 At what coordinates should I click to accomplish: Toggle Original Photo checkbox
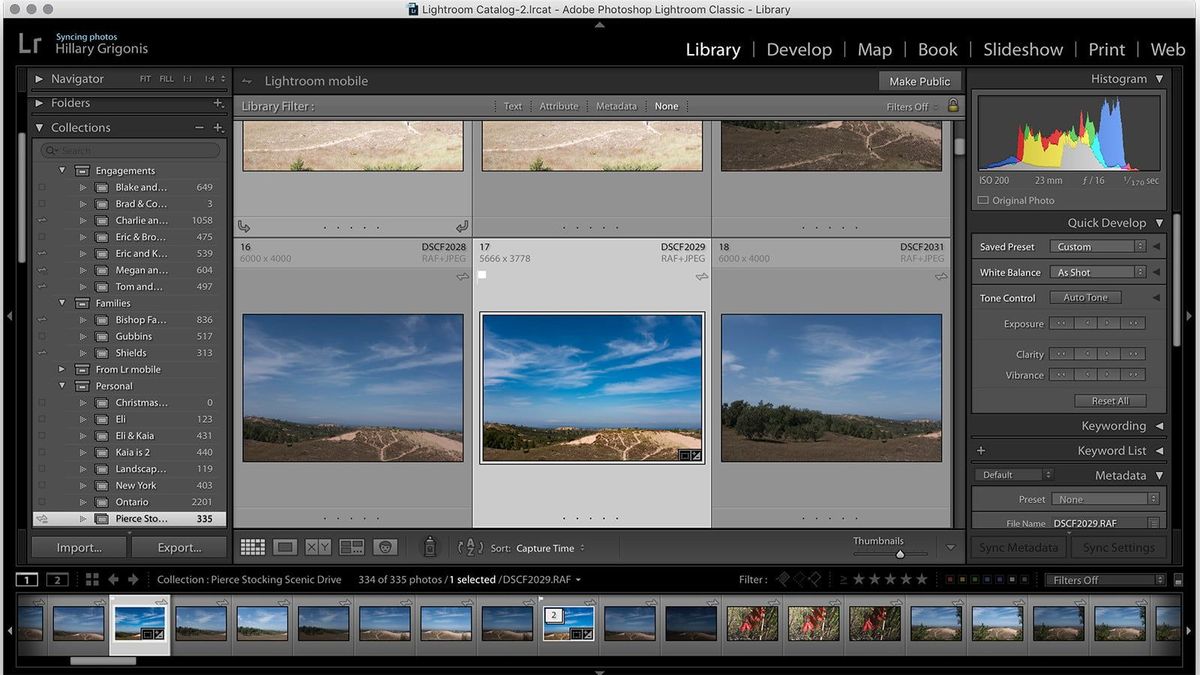[x=983, y=200]
